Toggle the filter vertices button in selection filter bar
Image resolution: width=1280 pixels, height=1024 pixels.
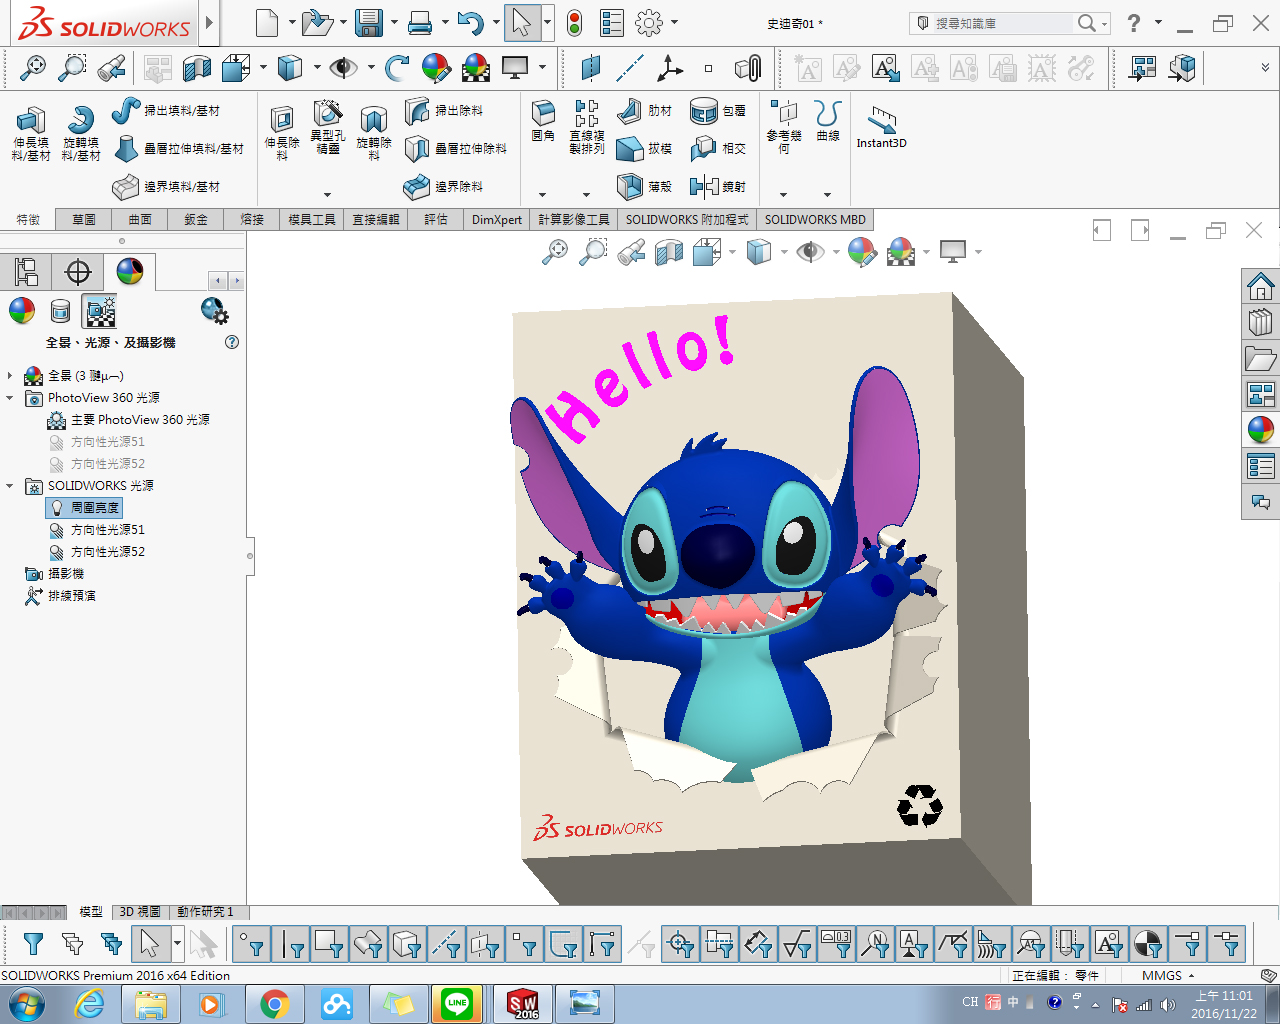point(252,943)
